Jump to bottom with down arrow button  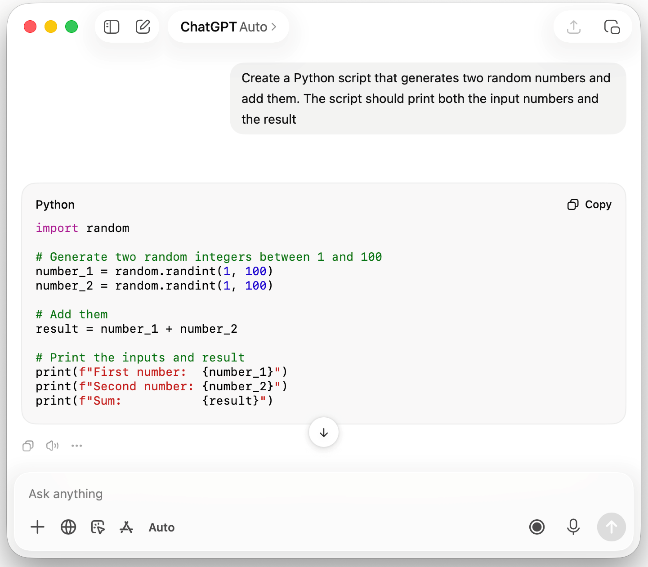click(324, 433)
